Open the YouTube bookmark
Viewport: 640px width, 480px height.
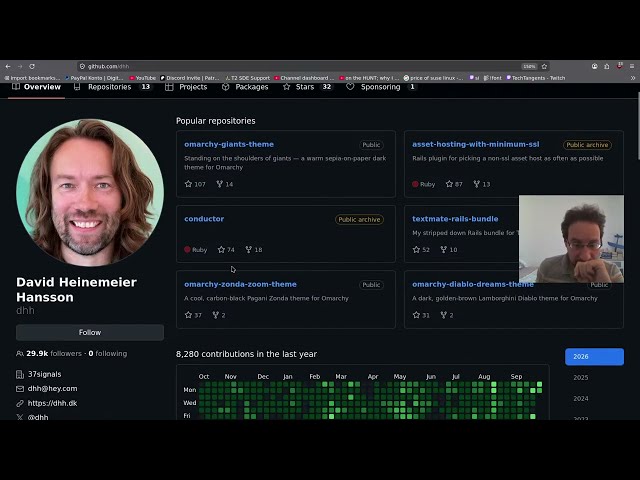143,78
